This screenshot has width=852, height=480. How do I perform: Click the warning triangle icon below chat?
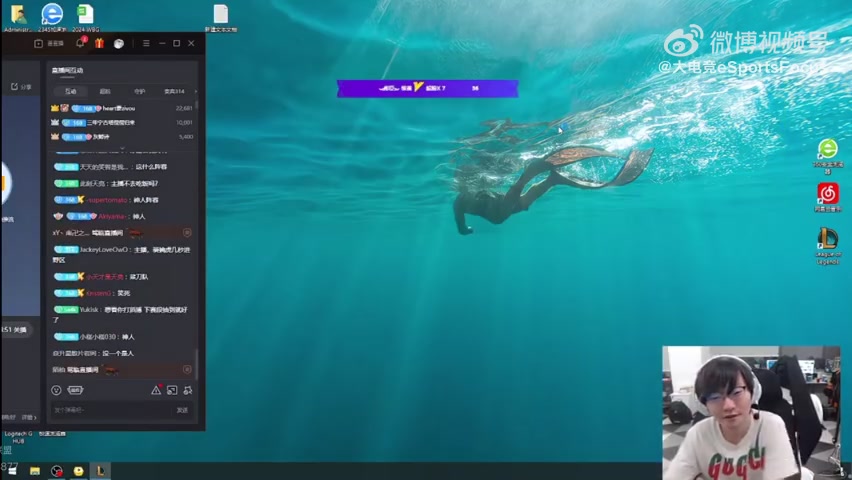(156, 390)
